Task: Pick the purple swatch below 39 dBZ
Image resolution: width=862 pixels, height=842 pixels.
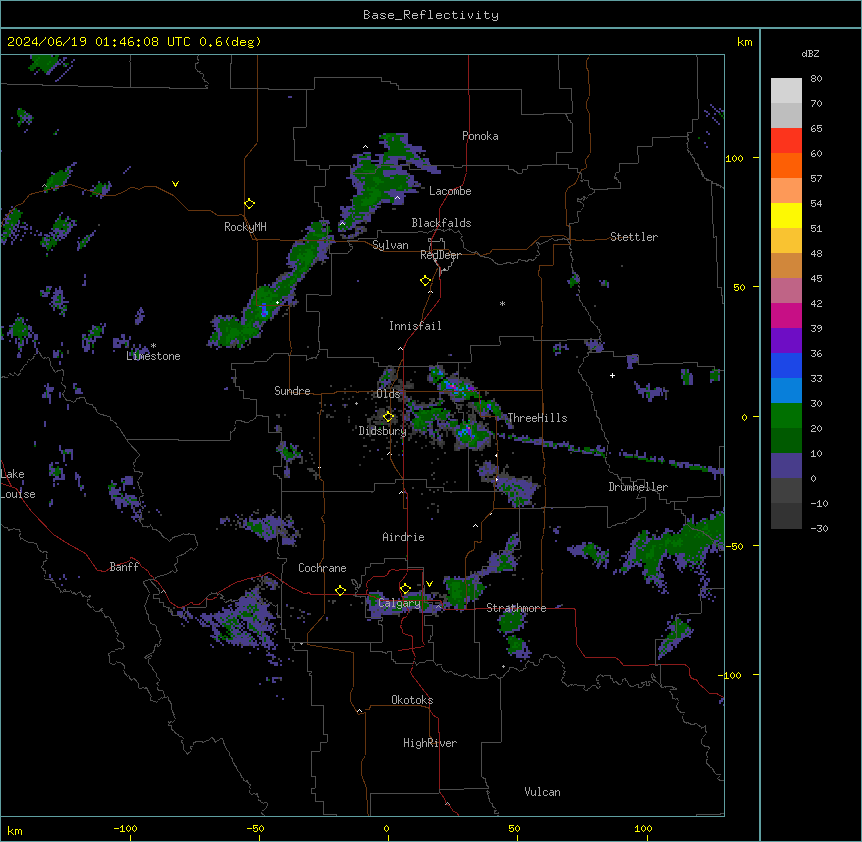Action: 786,341
